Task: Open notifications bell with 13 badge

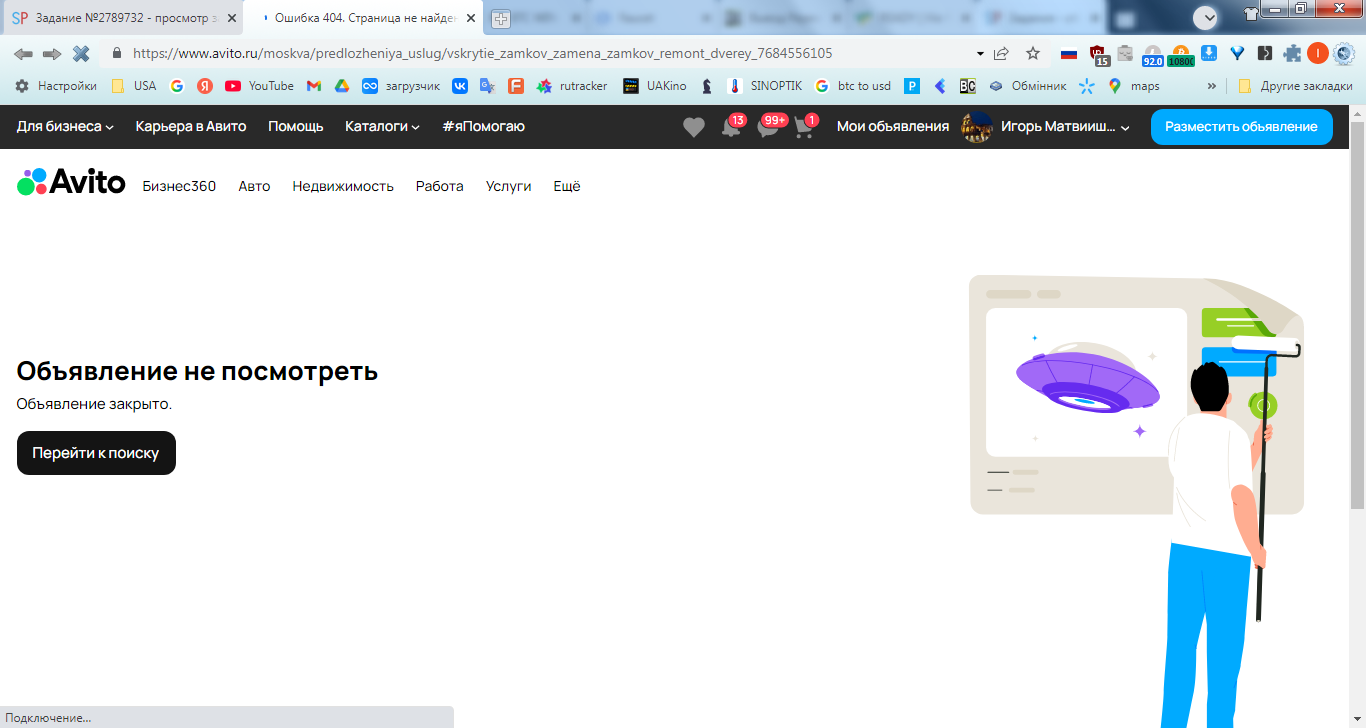Action: pos(732,127)
